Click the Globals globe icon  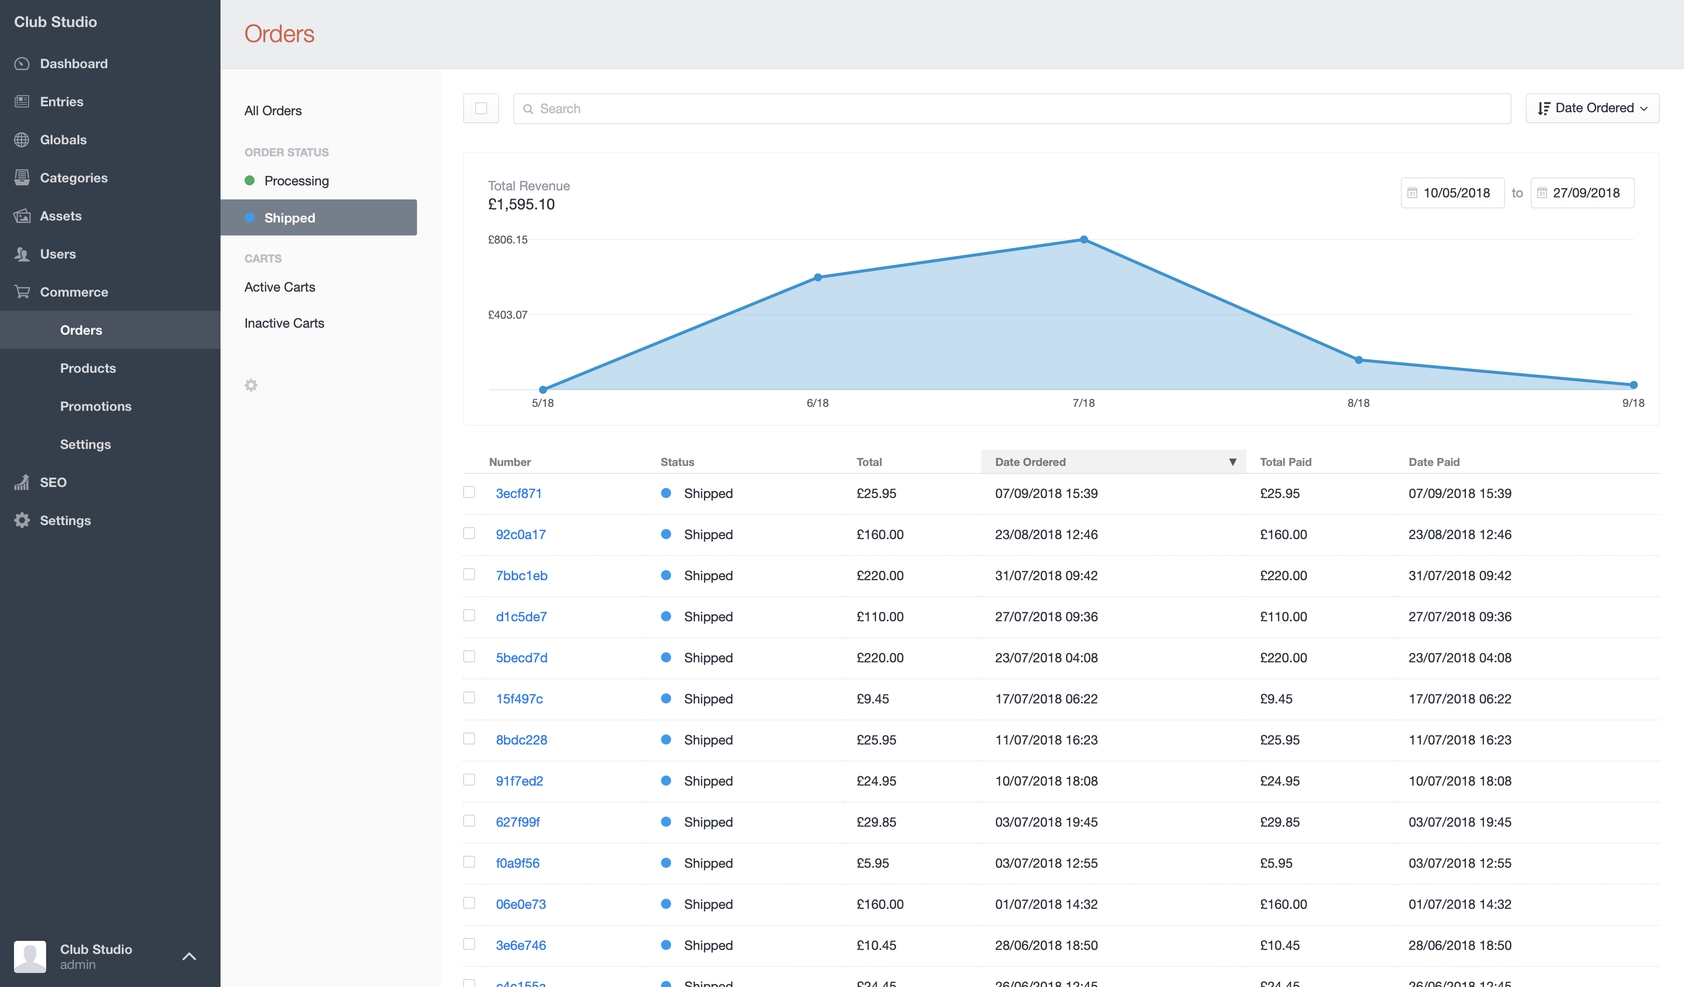coord(22,140)
